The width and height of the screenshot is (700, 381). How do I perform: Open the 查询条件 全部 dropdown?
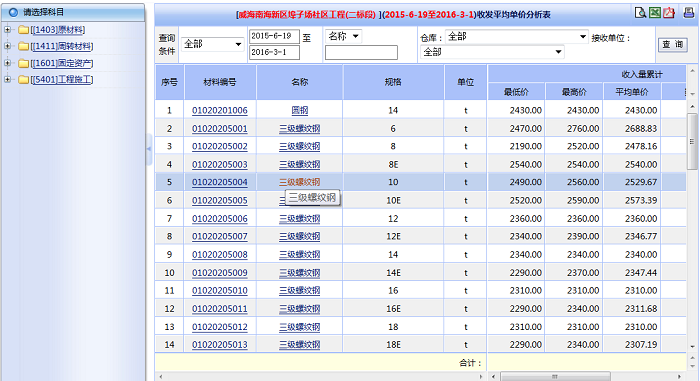tap(212, 44)
